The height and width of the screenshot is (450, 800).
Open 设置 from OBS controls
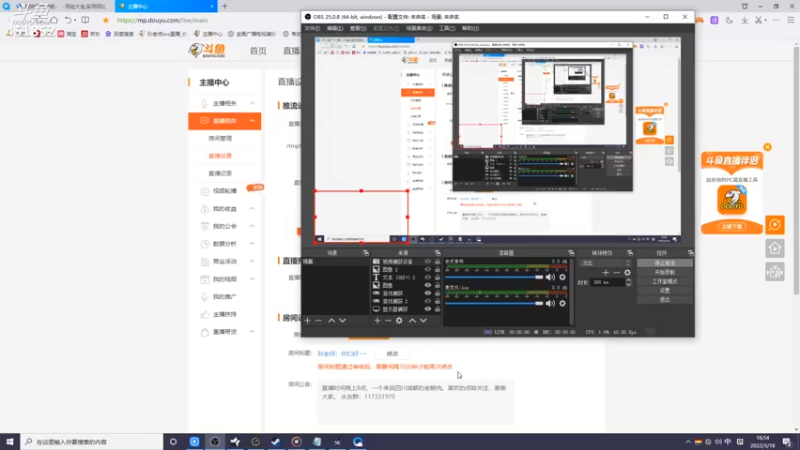665,291
